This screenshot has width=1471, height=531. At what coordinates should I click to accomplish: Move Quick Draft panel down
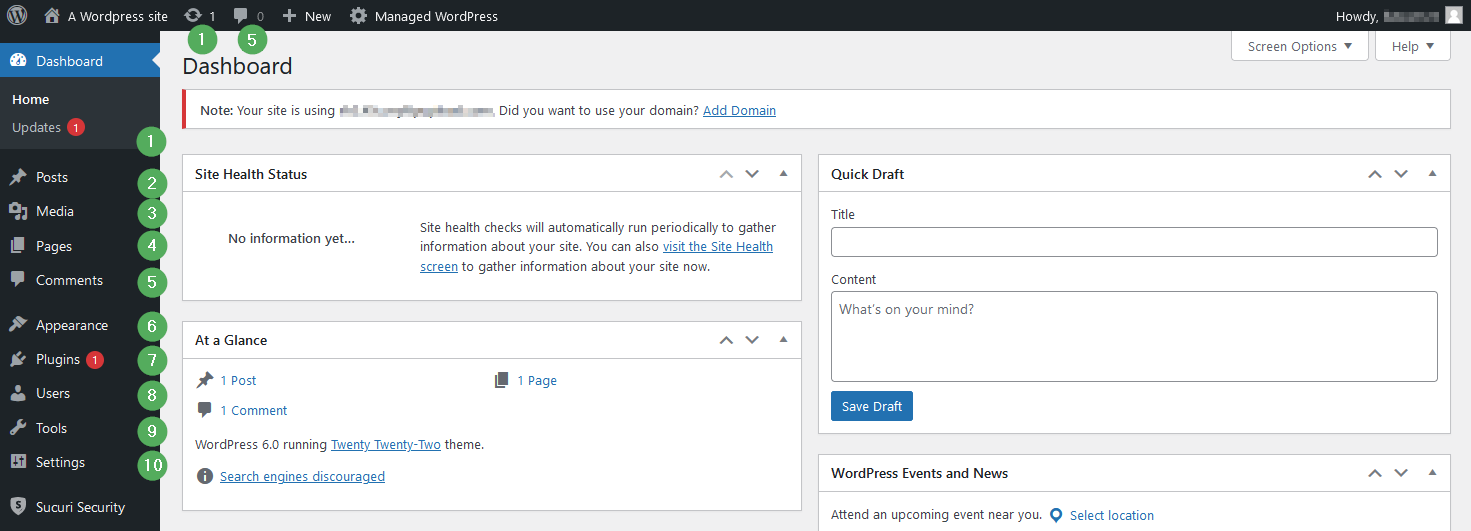tap(1401, 174)
